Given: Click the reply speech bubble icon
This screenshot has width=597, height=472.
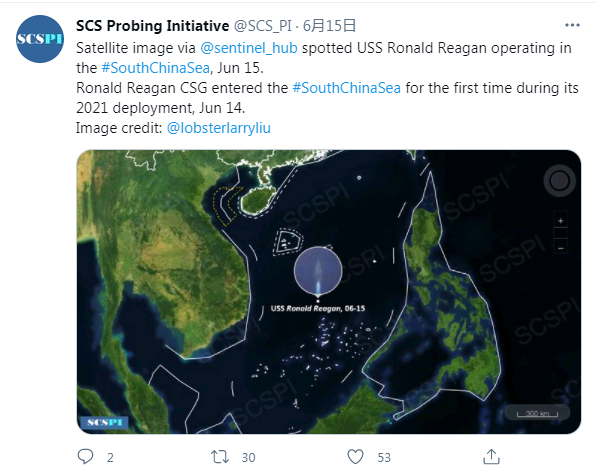Looking at the screenshot, I should click(x=85, y=456).
